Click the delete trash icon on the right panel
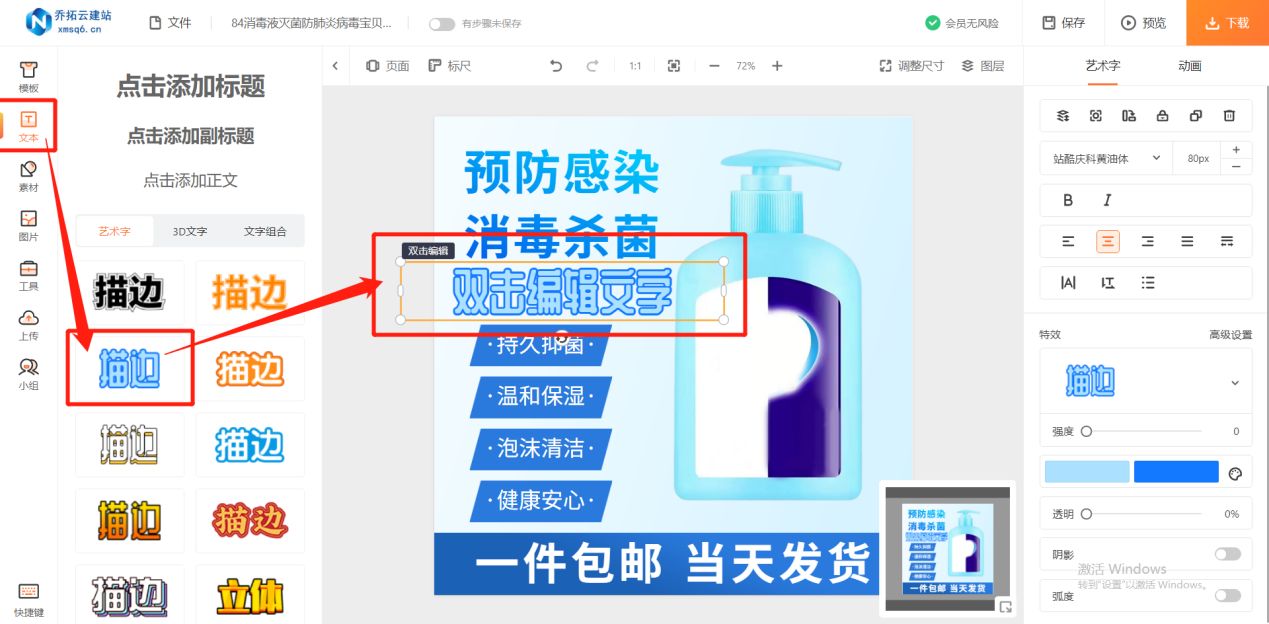The image size is (1269, 624). (1229, 116)
